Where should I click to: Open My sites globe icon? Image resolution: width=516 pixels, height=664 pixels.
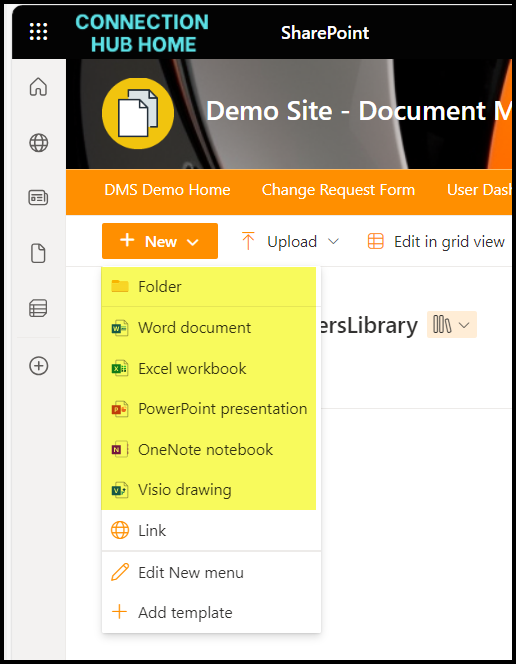pyautogui.click(x=38, y=143)
